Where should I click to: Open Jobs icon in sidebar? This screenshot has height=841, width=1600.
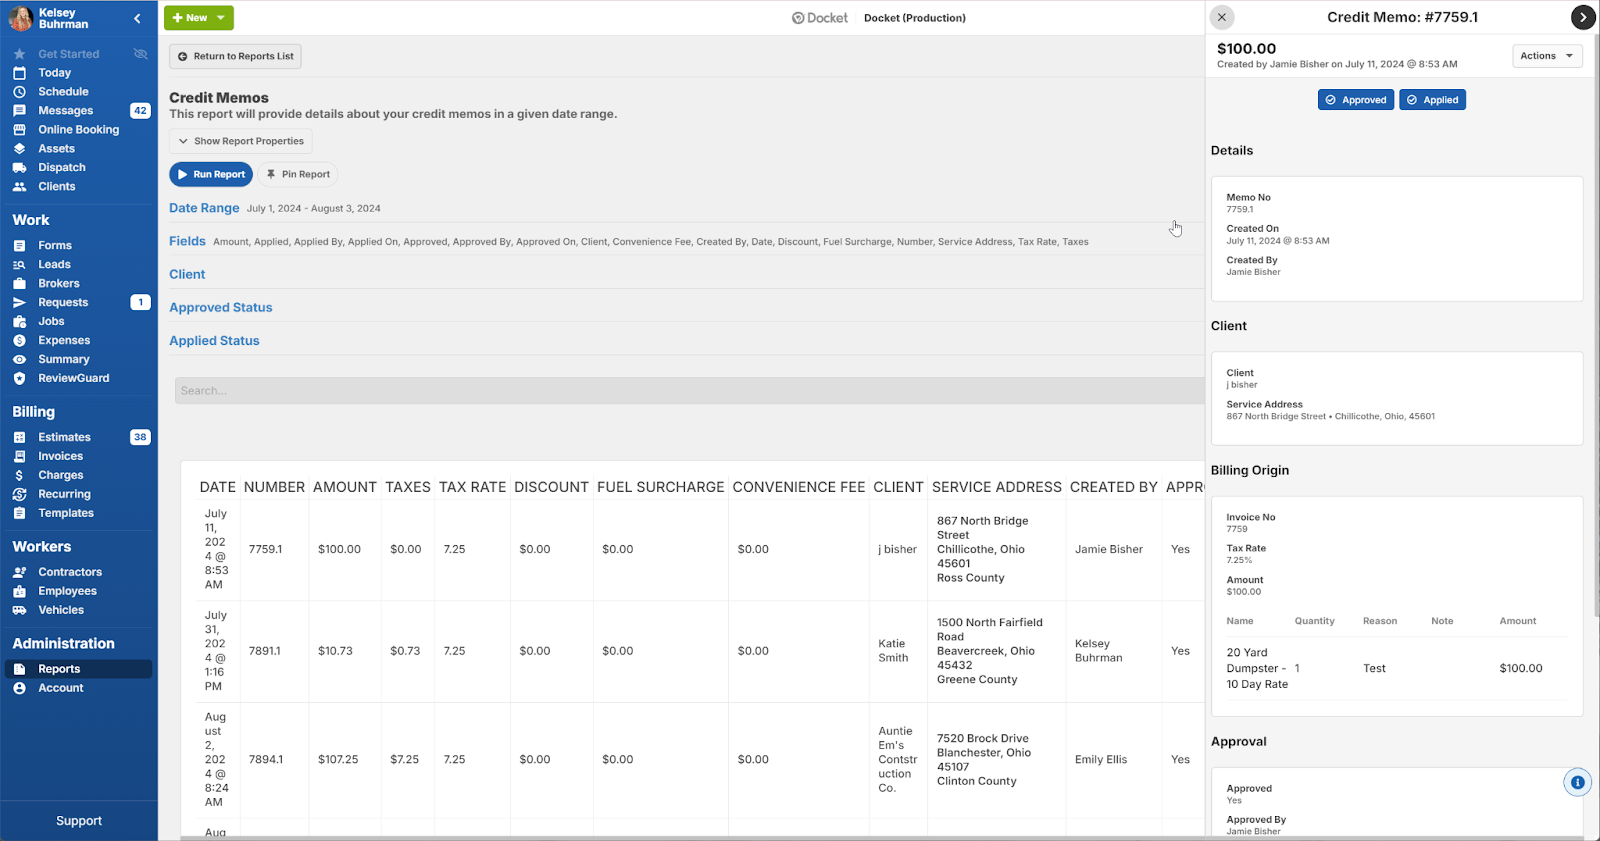pyautogui.click(x=19, y=322)
